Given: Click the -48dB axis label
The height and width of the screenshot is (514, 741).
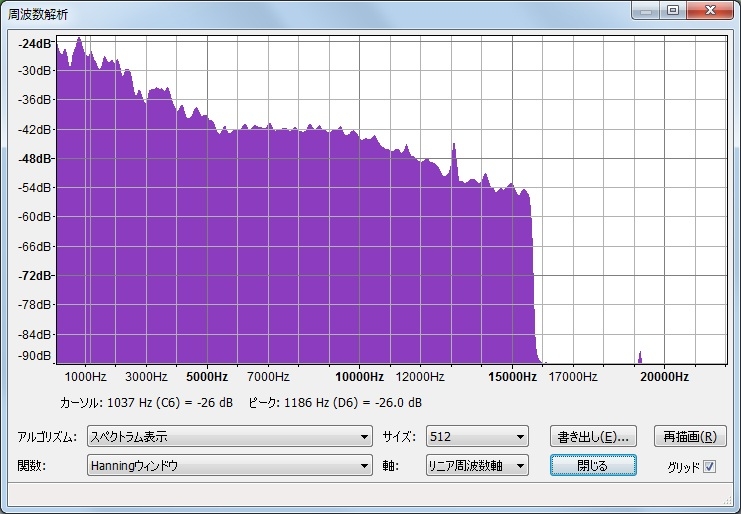Looking at the screenshot, I should coord(34,159).
